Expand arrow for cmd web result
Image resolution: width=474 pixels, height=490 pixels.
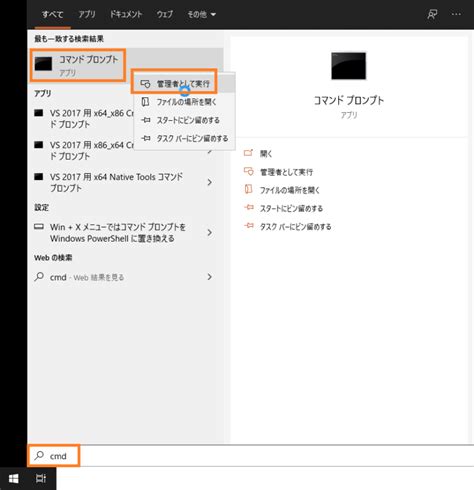point(209,277)
